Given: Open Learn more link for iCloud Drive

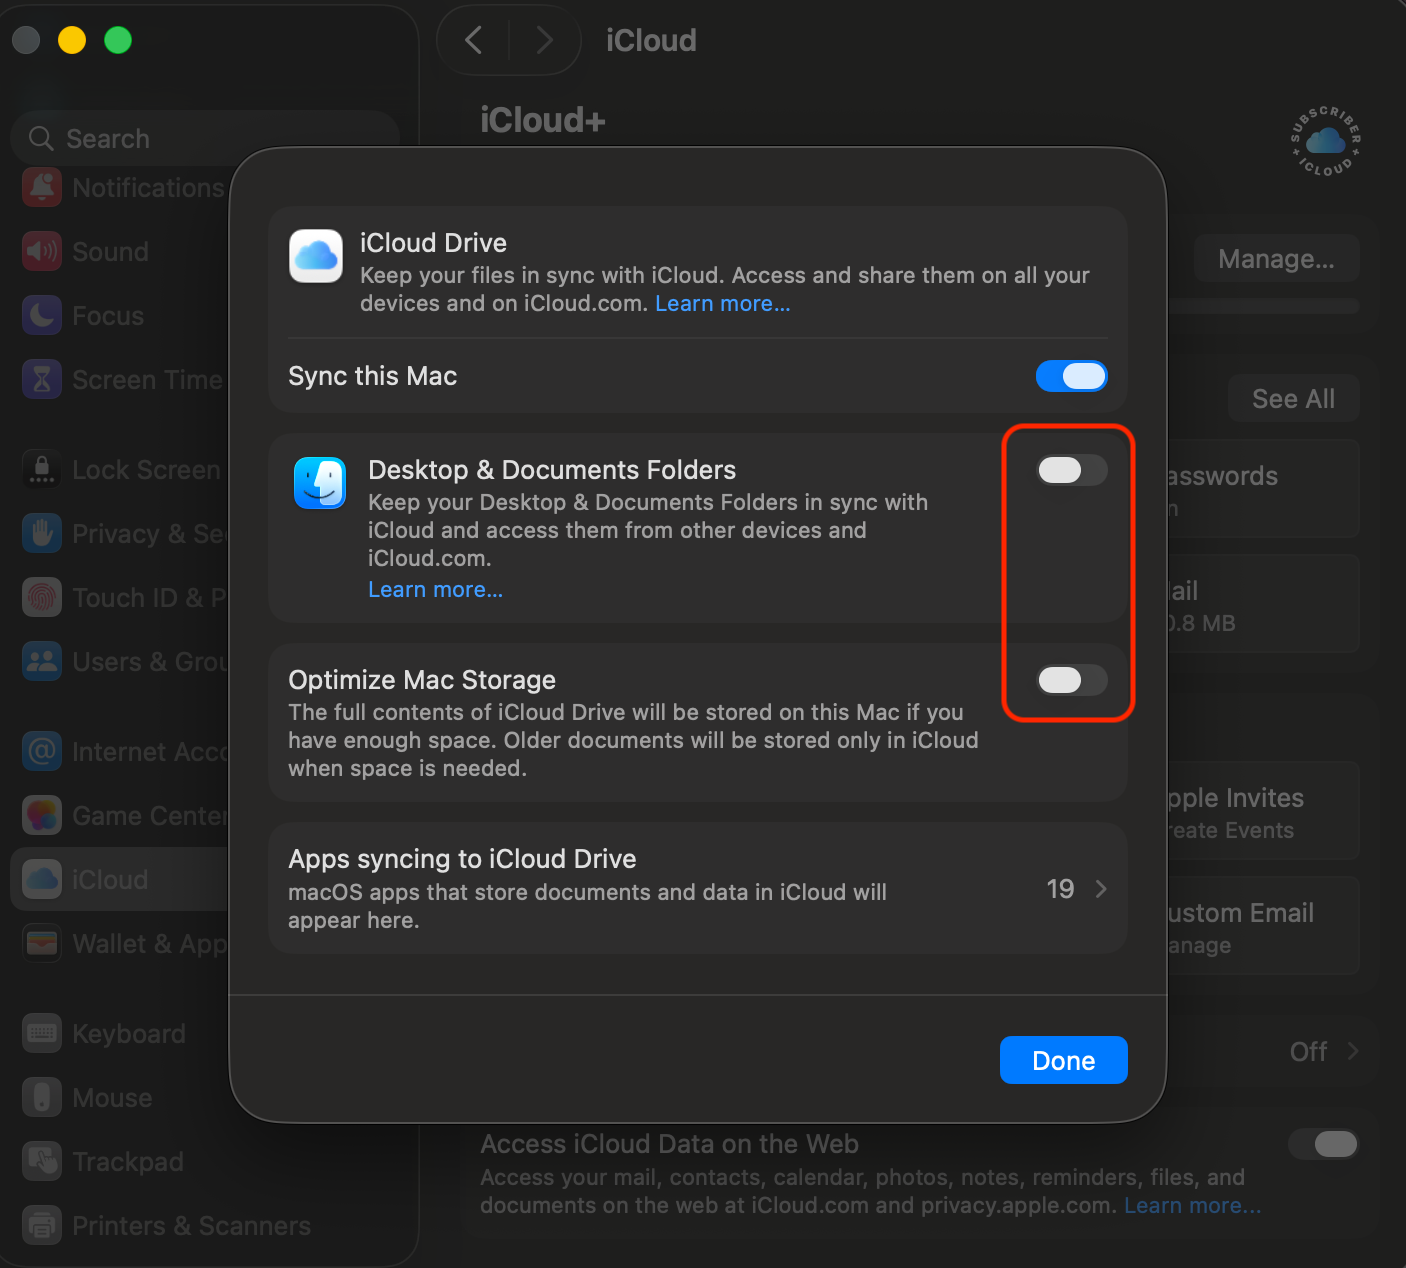Looking at the screenshot, I should 723,303.
